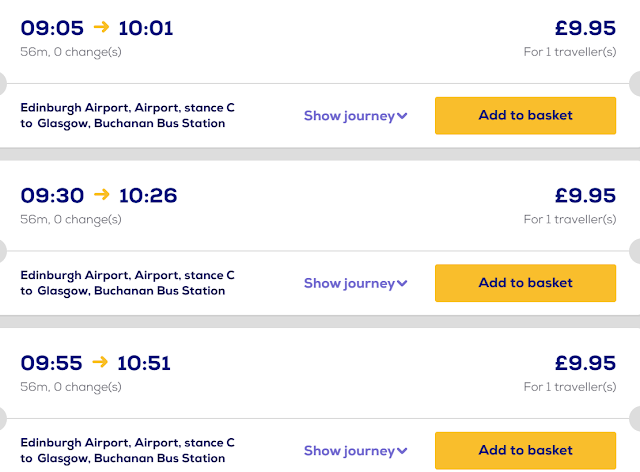Add the 09:55 journey to basket
This screenshot has height=472, width=640.
[x=525, y=450]
